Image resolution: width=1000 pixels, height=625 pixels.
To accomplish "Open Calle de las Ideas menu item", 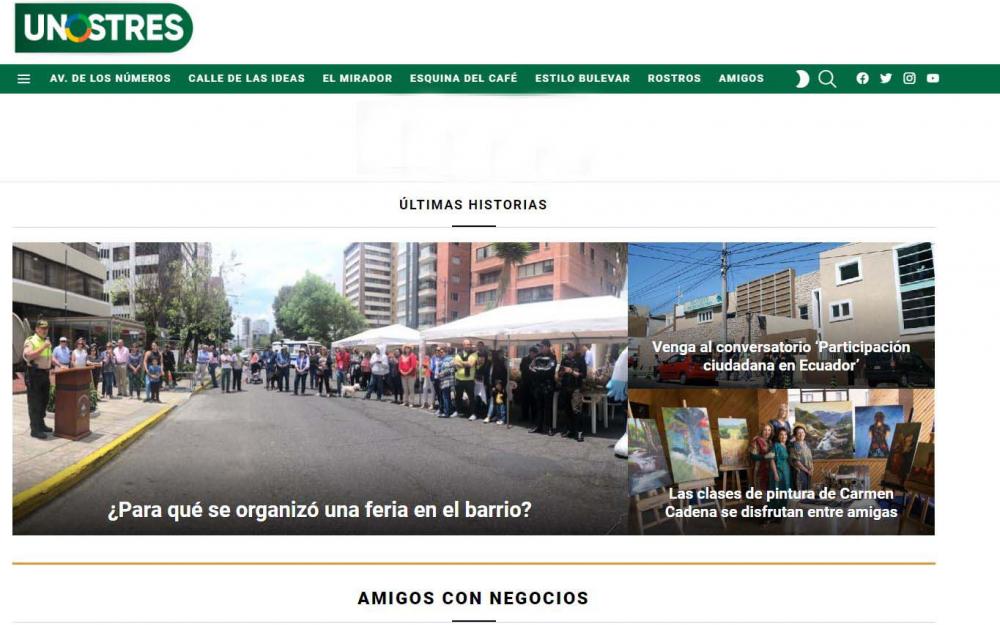I will click(246, 79).
